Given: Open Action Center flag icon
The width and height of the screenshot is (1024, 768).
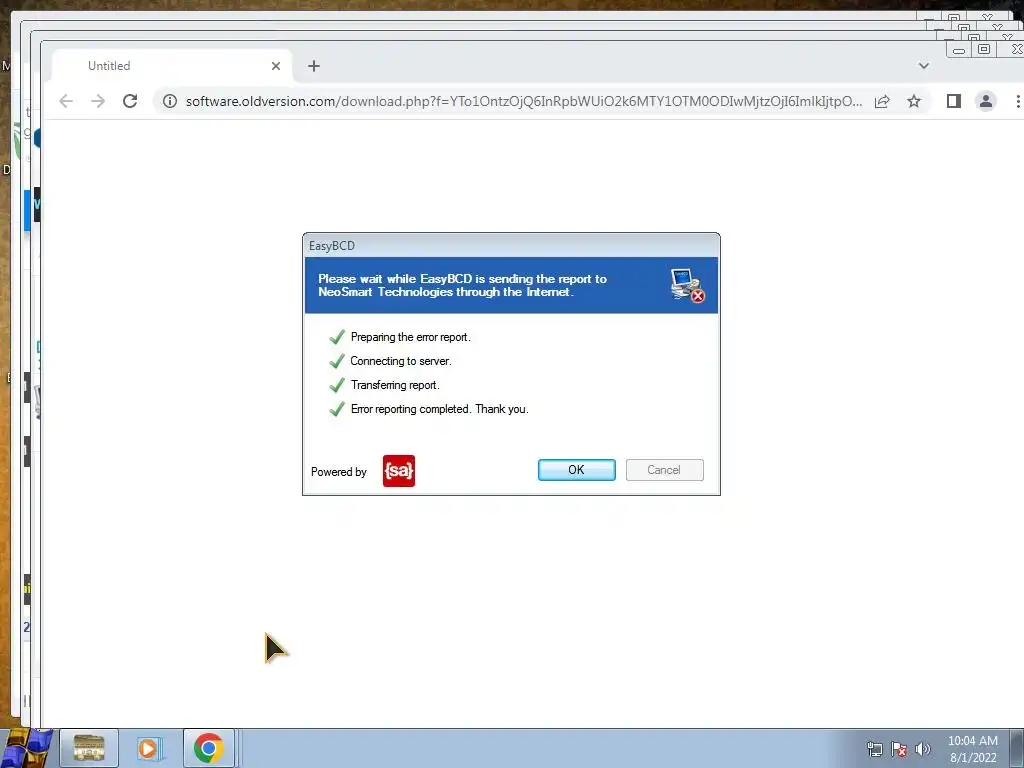Looking at the screenshot, I should click(x=899, y=749).
